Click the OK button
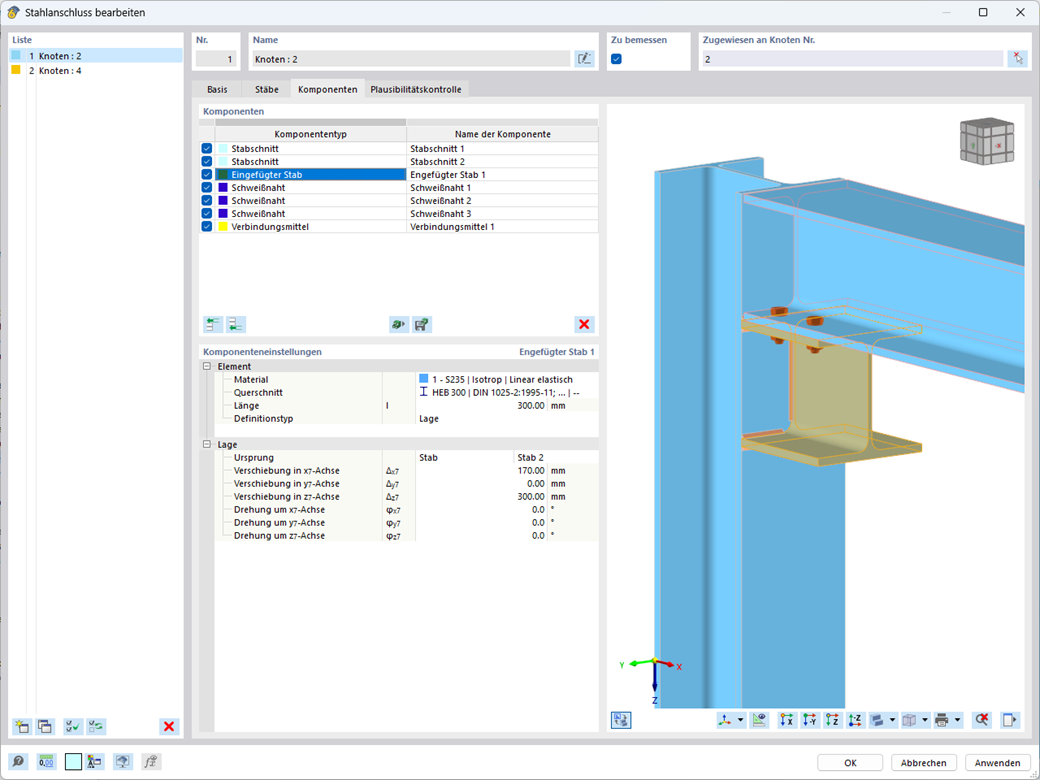The width and height of the screenshot is (1040, 780). [x=850, y=763]
